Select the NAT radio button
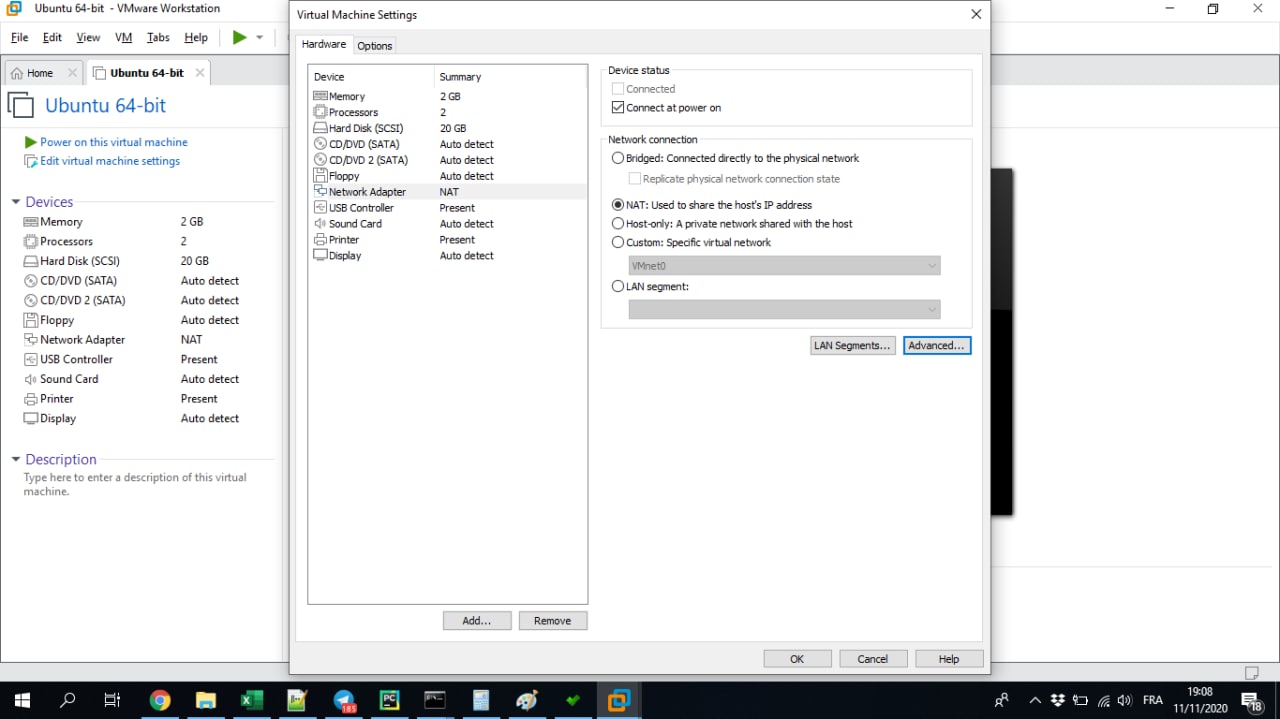The width and height of the screenshot is (1280, 719). [618, 205]
